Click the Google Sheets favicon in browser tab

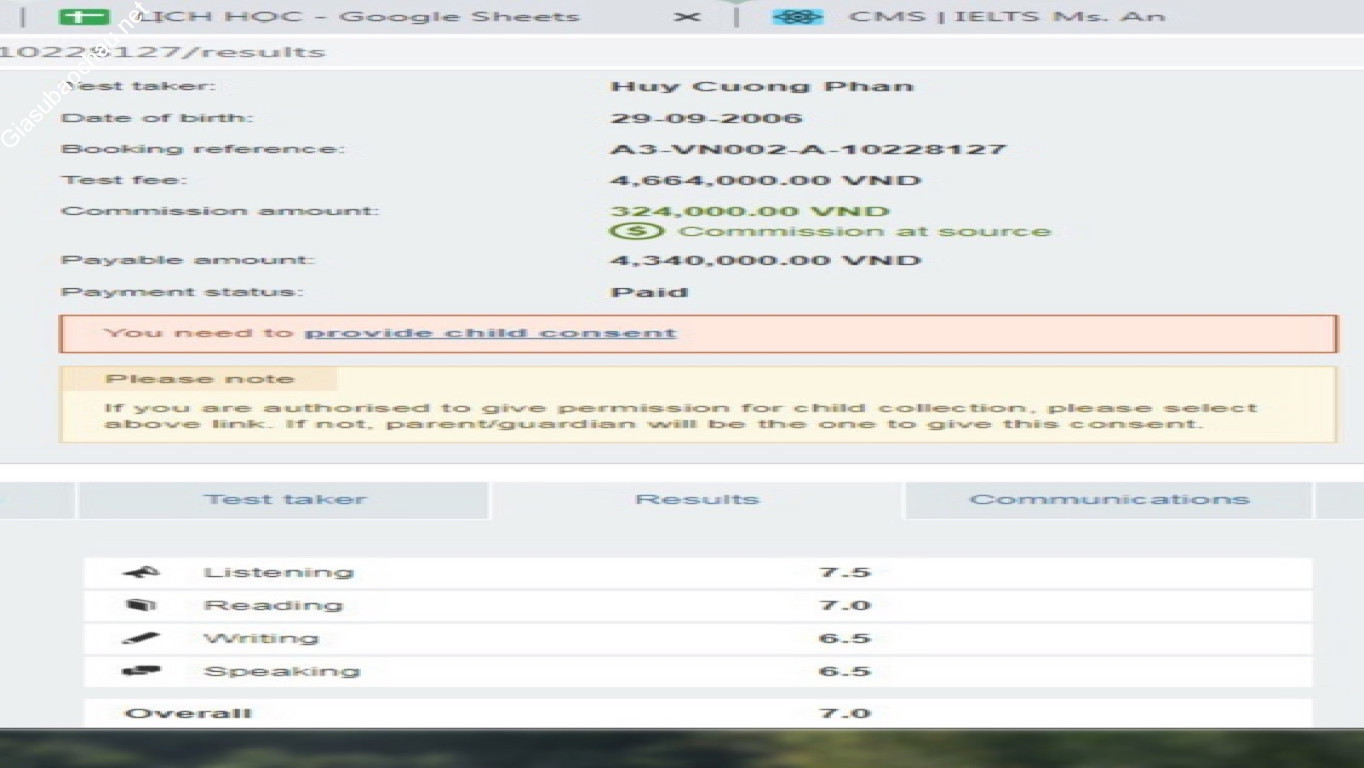click(84, 17)
